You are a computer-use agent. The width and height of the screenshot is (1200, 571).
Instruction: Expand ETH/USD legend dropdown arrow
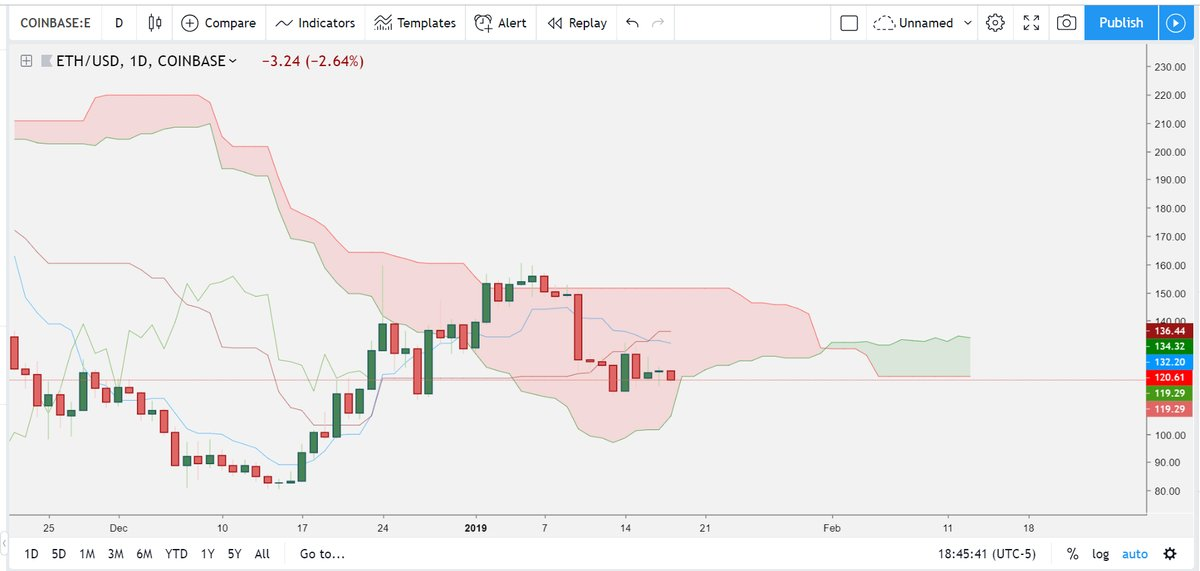(x=233, y=62)
